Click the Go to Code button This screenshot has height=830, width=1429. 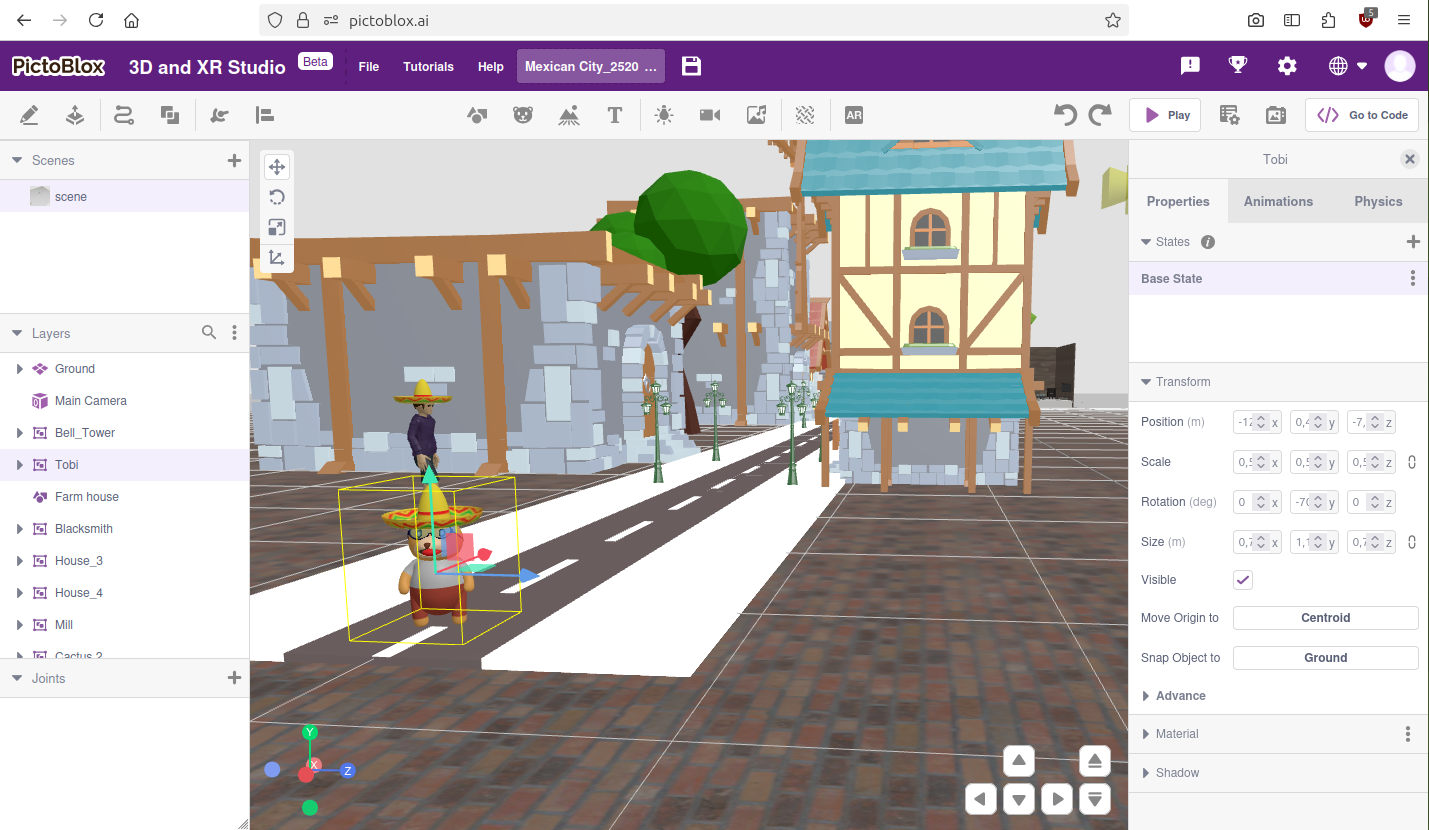point(1361,115)
